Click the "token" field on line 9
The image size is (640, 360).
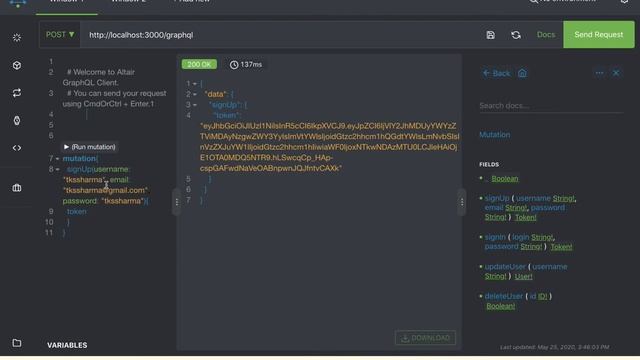(77, 211)
